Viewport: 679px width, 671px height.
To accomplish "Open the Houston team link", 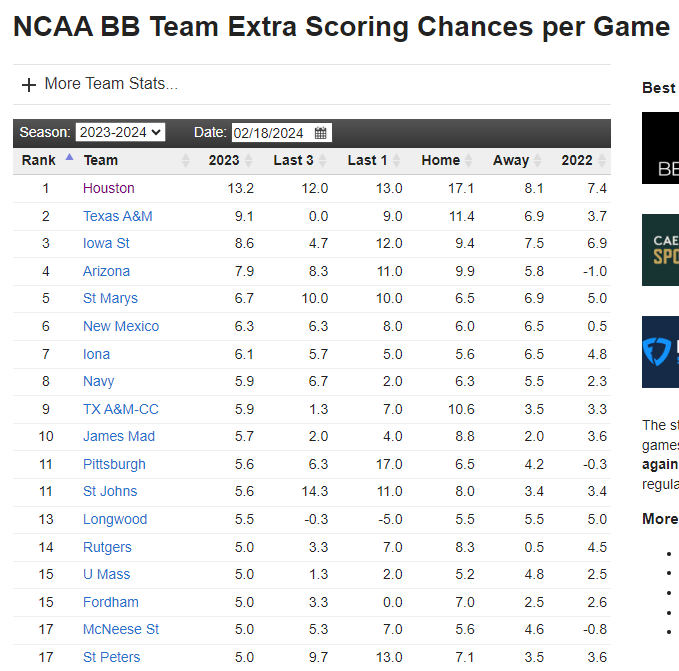I will 108,188.
